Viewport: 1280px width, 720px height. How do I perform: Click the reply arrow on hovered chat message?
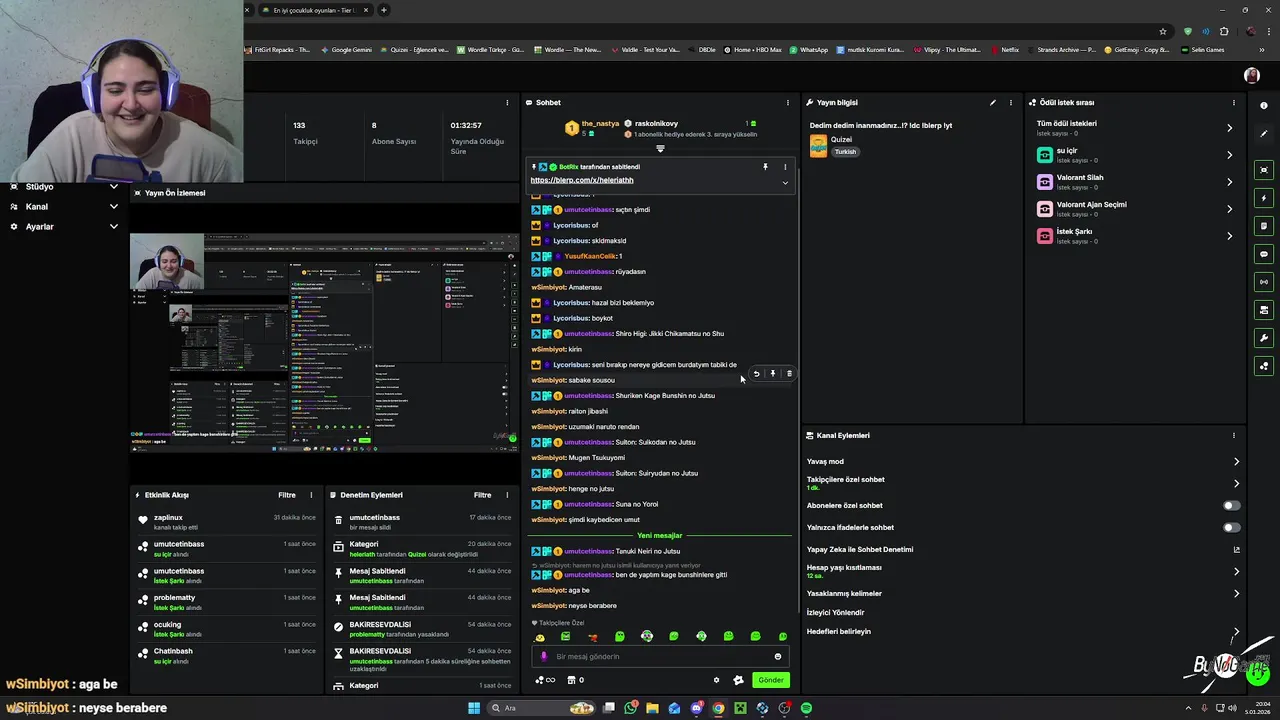tap(756, 373)
